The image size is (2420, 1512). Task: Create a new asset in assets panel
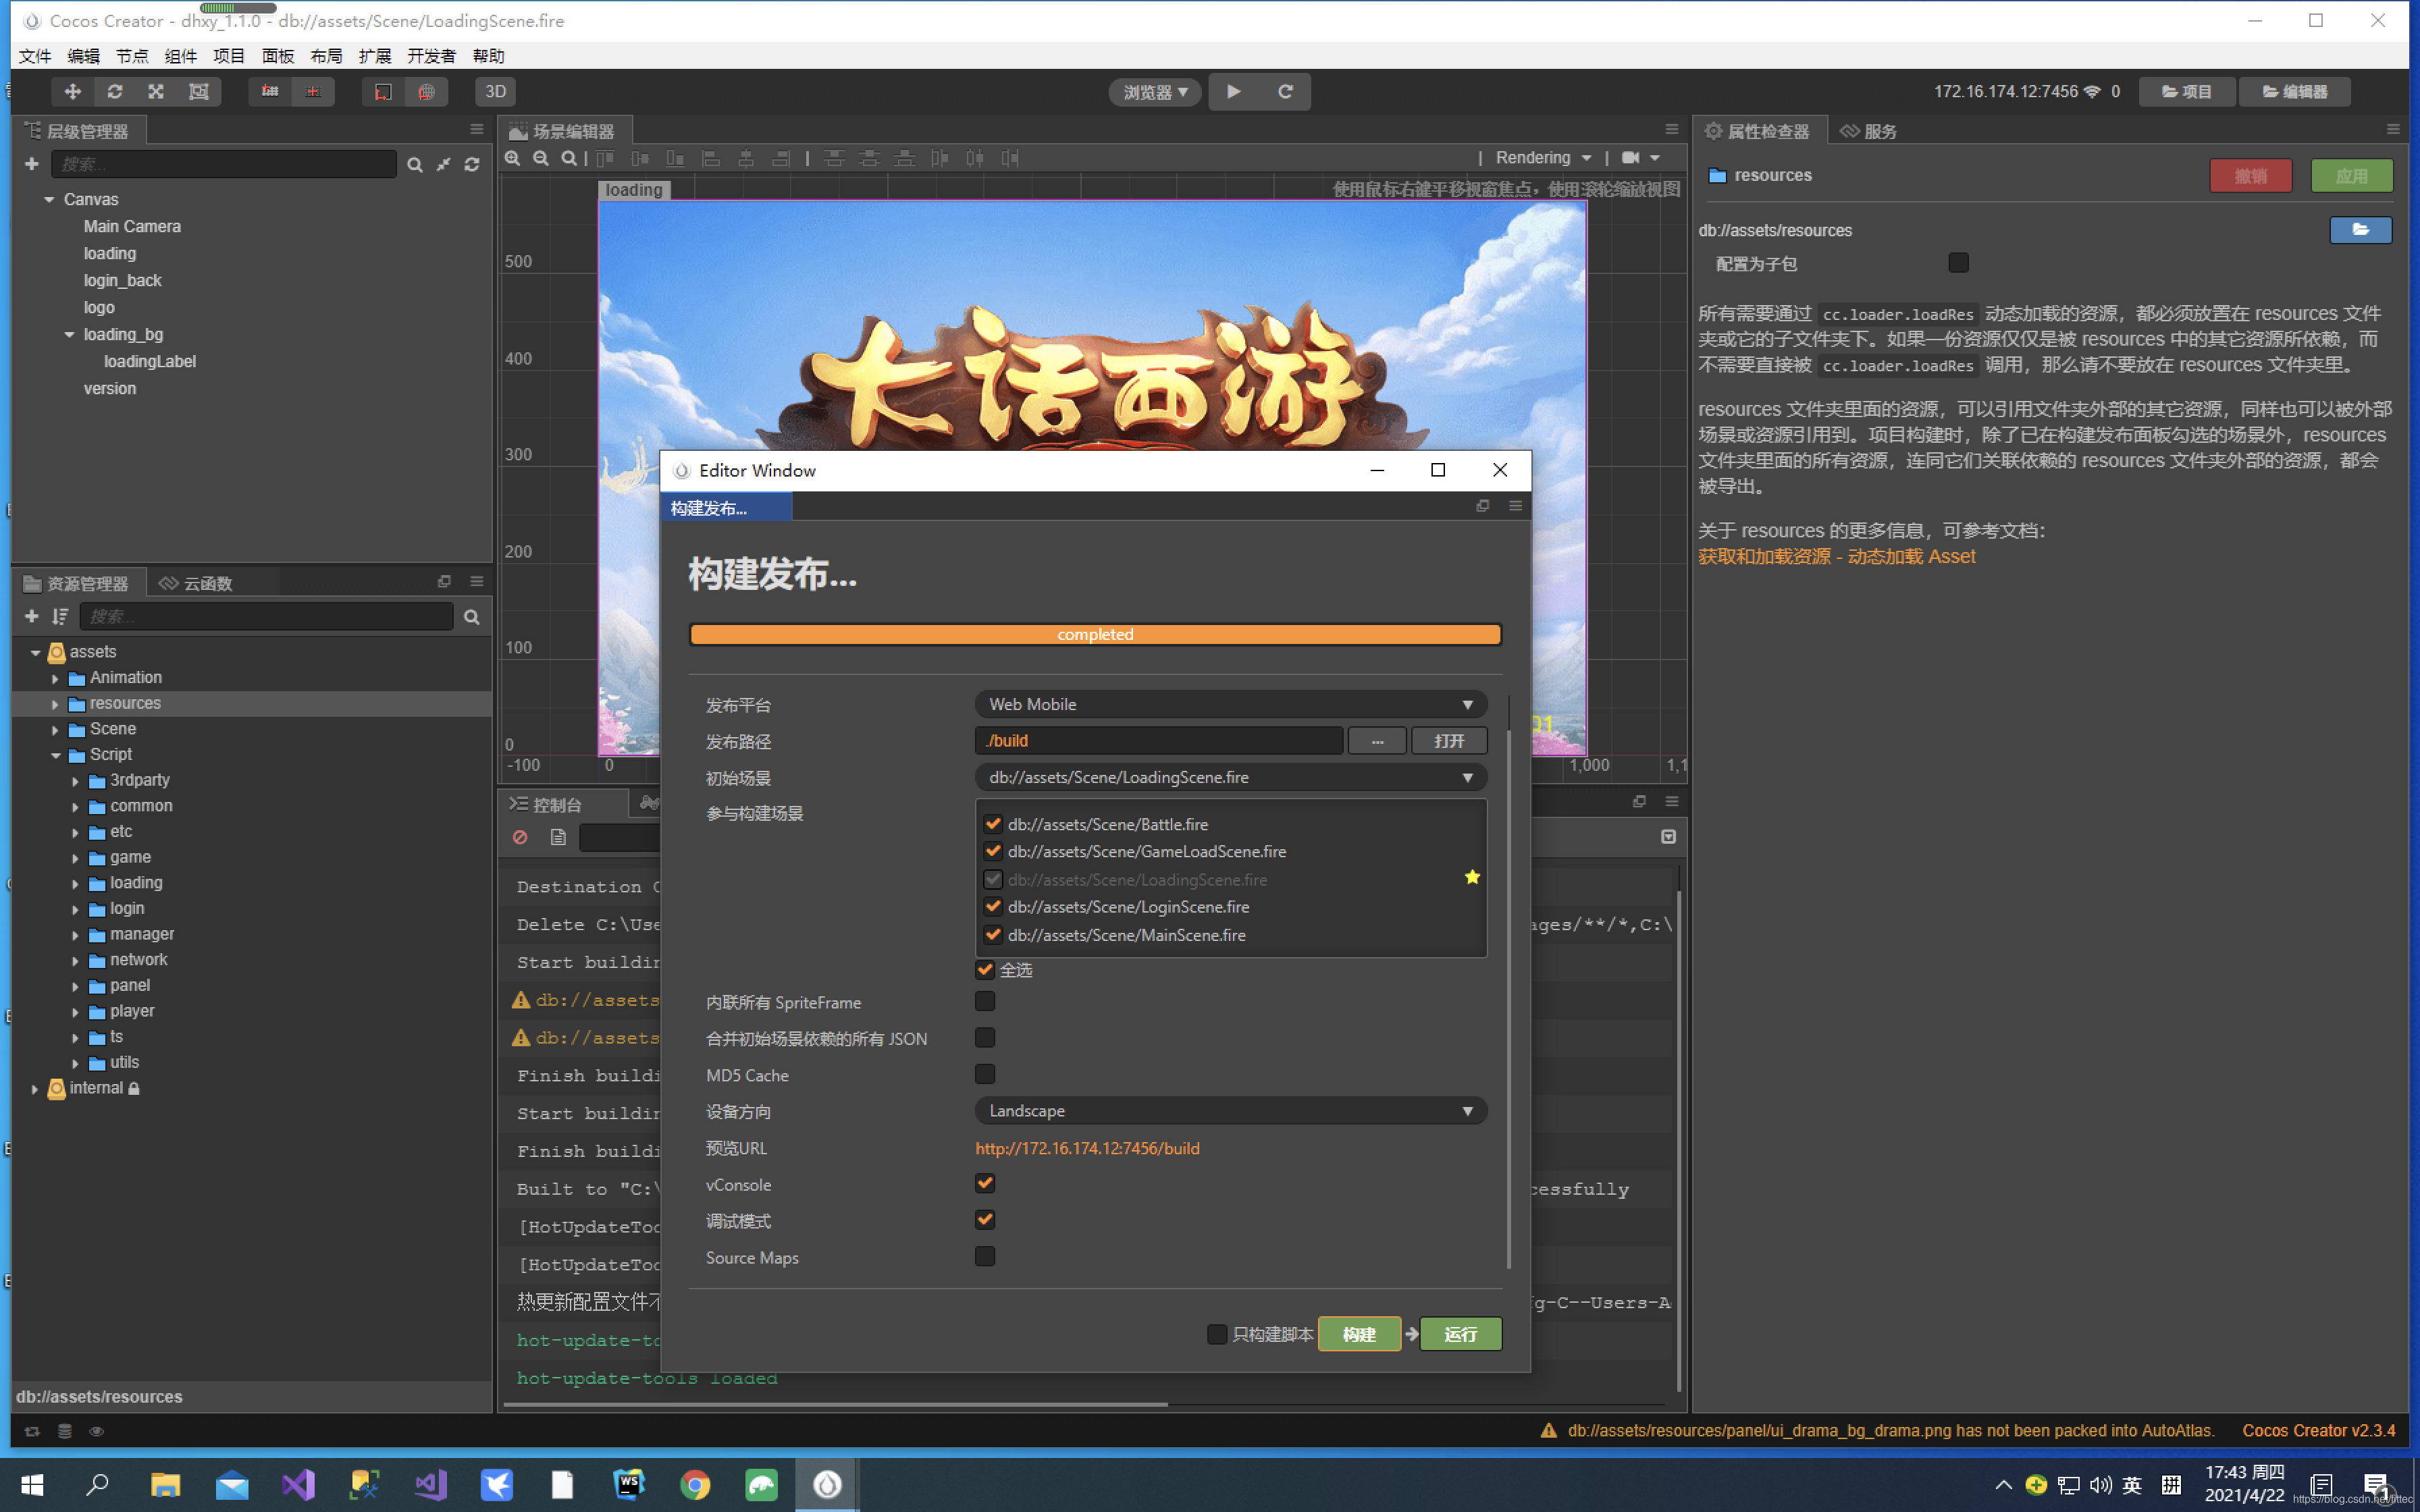tap(32, 617)
